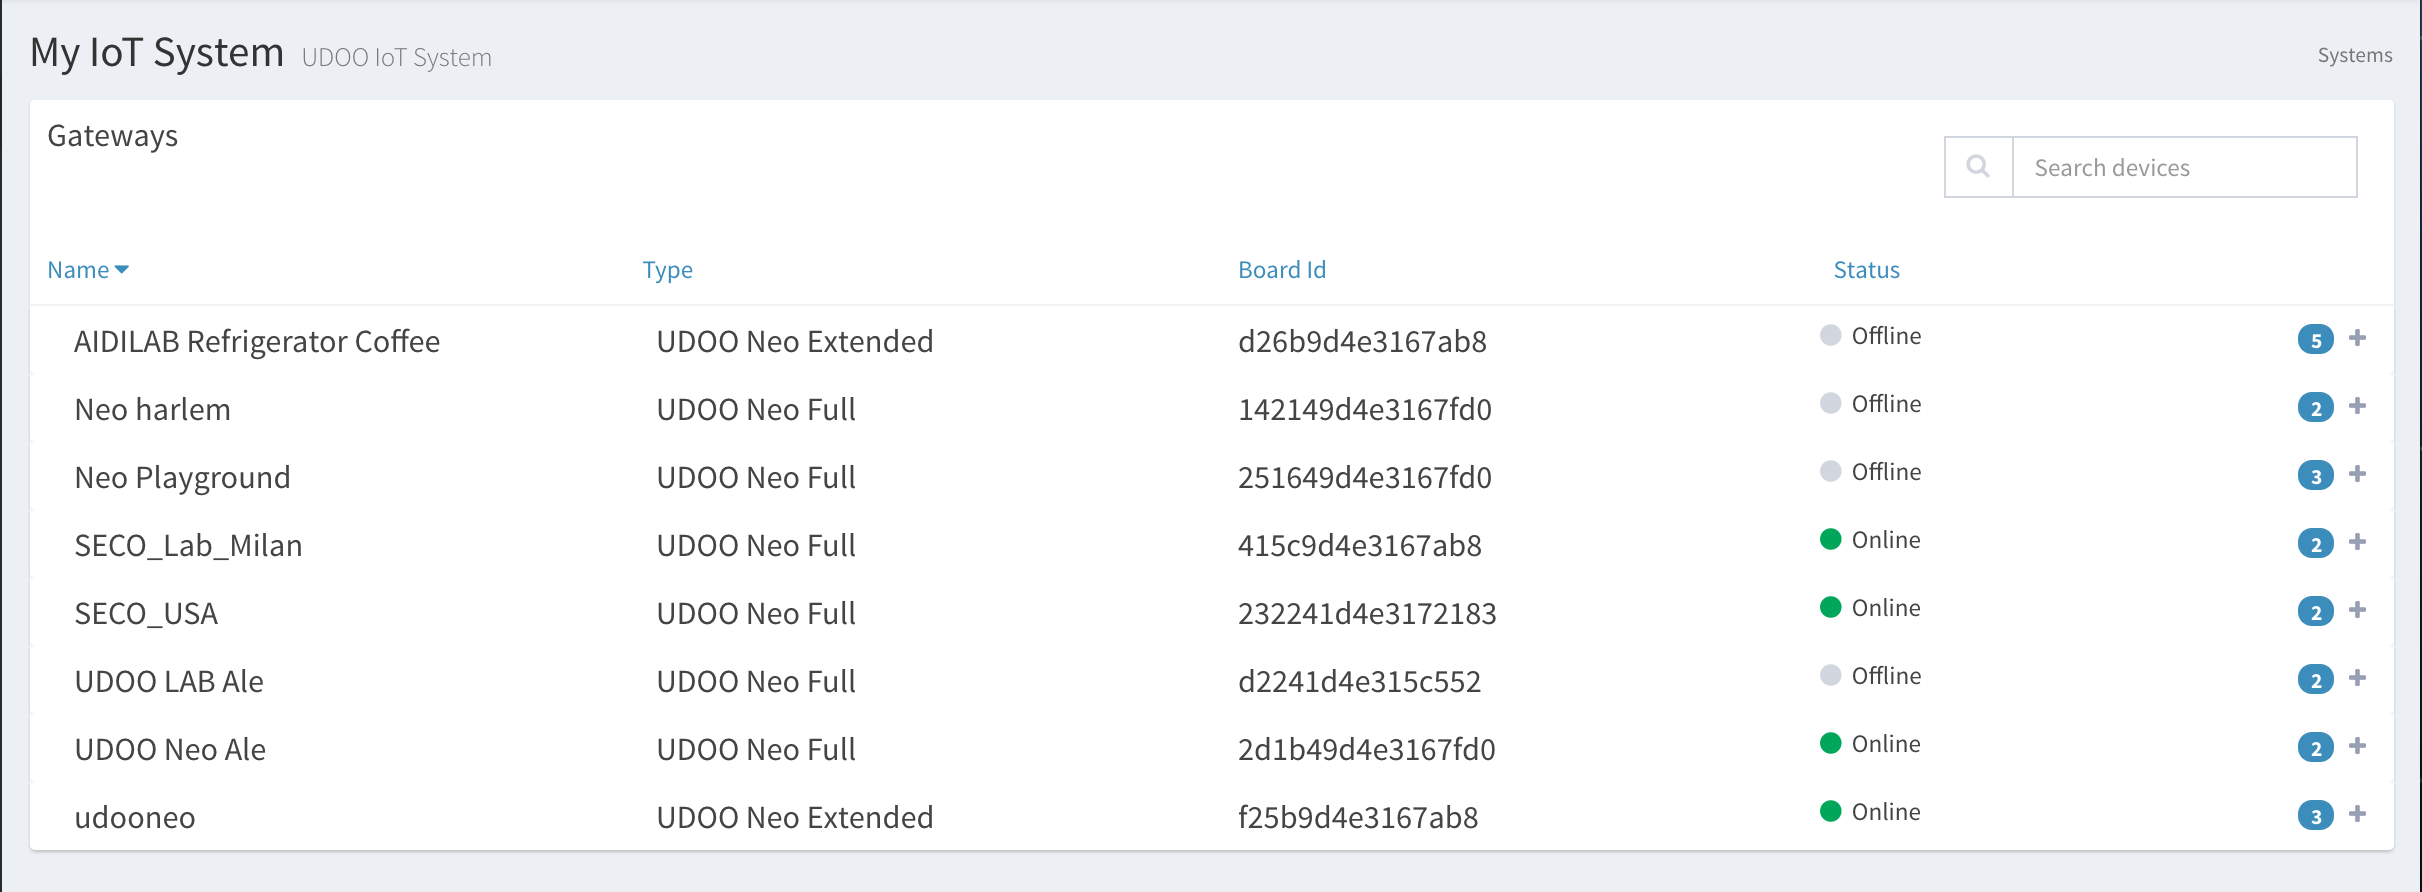This screenshot has height=892, width=2422.
Task: Sort gateways by Name column header
Action: tap(88, 270)
